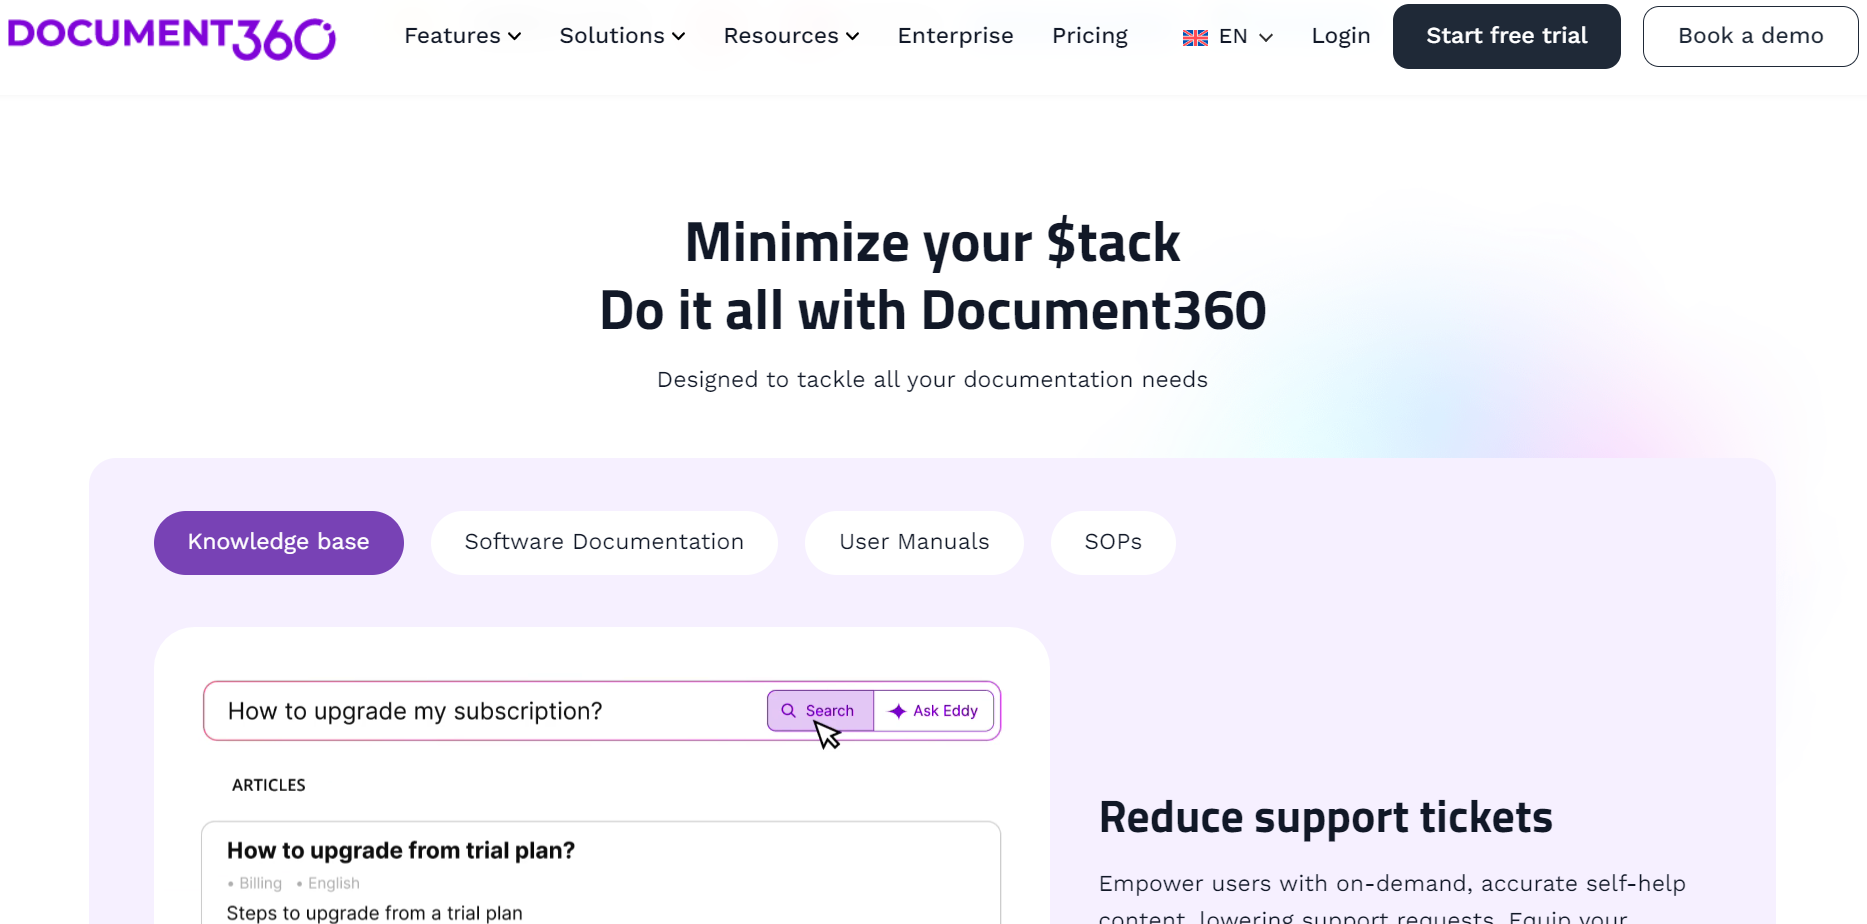
Task: Open 'How to upgrade from trial plan?' article
Action: pos(401,851)
